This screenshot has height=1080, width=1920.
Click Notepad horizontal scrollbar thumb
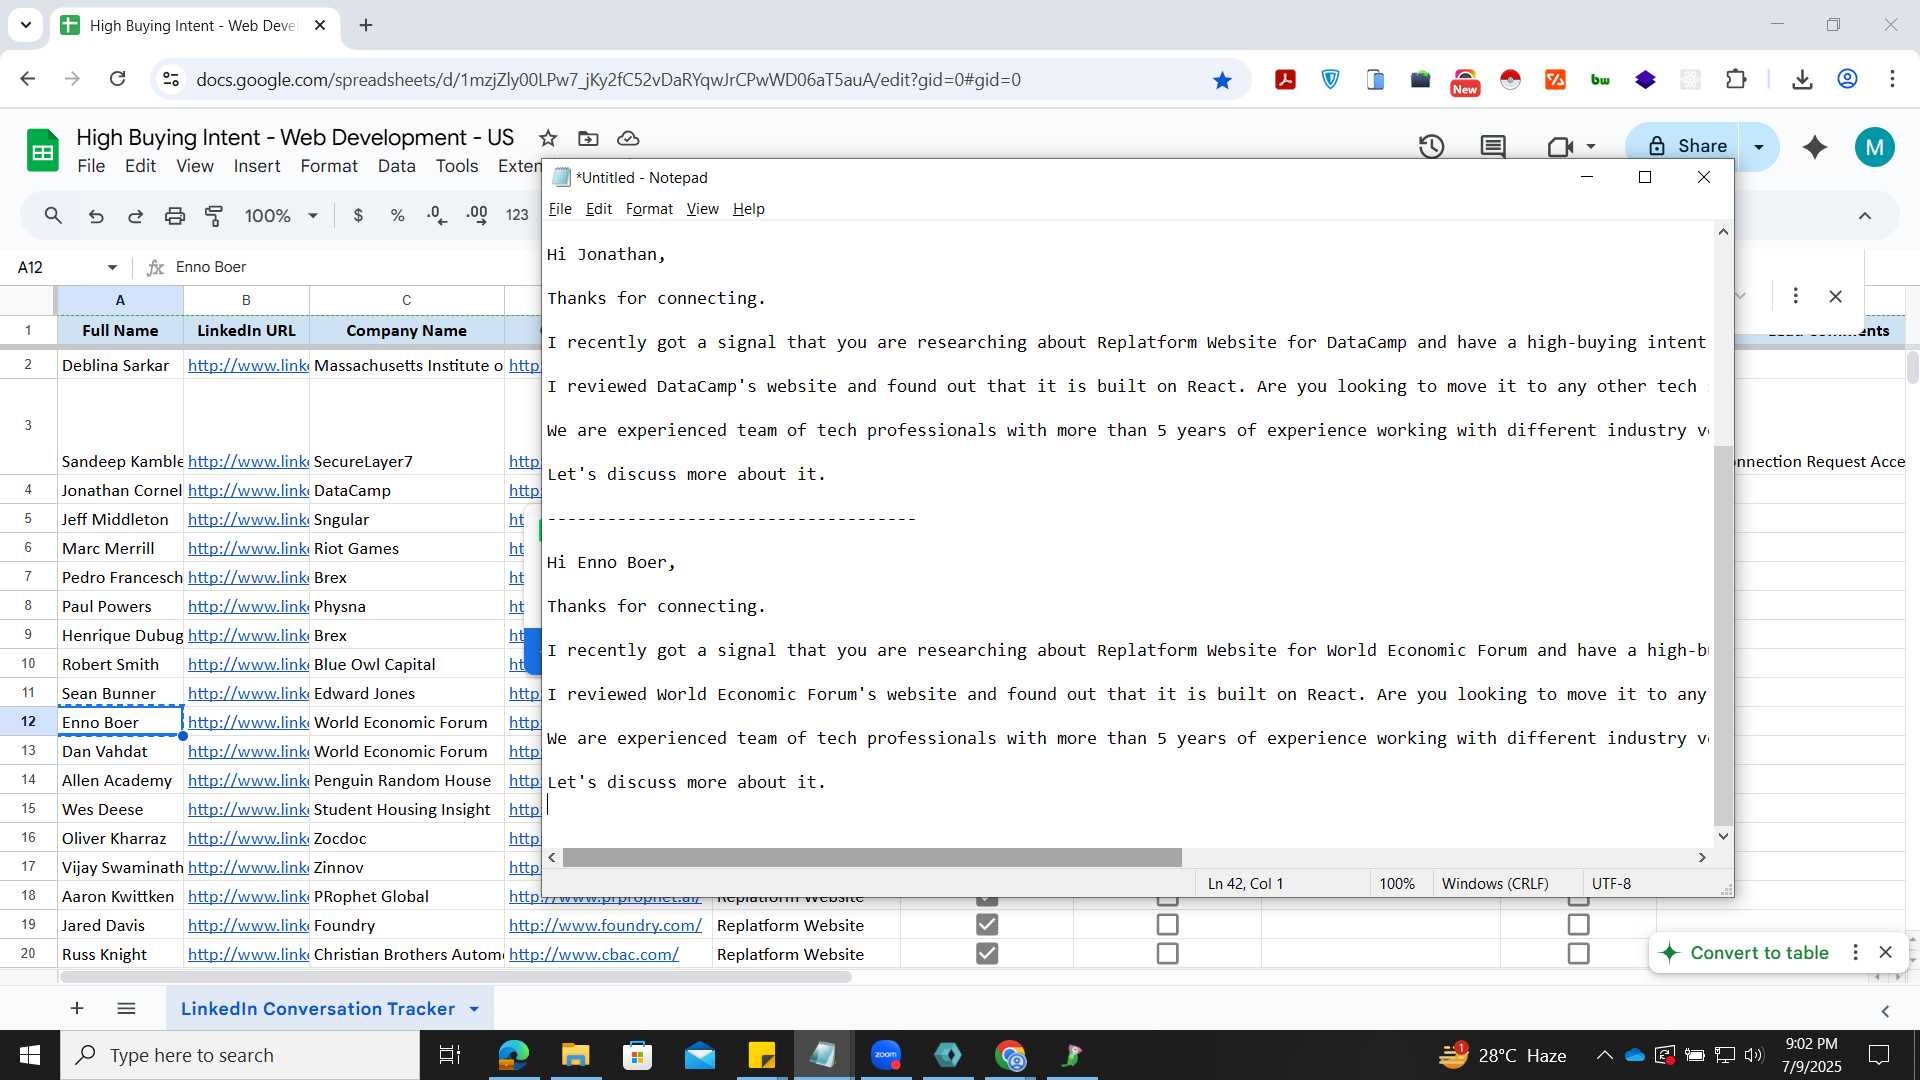(x=872, y=857)
